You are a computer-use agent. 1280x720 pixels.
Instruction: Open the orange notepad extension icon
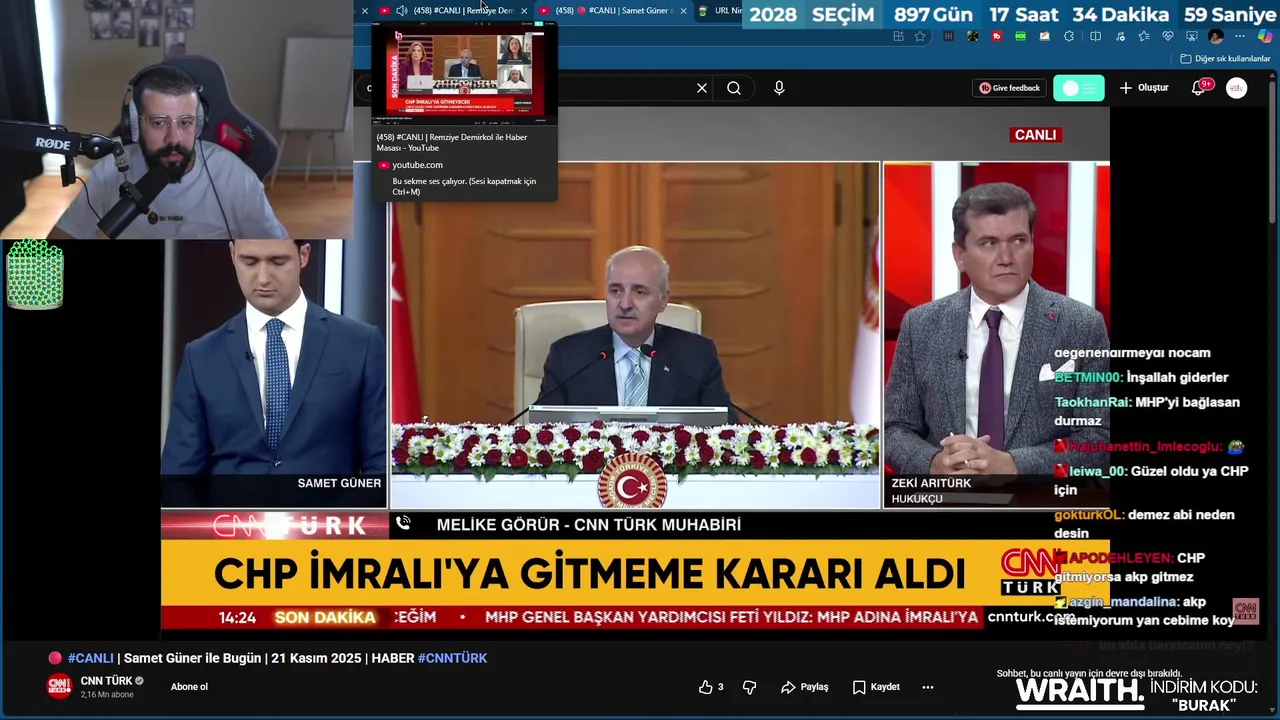(1045, 36)
